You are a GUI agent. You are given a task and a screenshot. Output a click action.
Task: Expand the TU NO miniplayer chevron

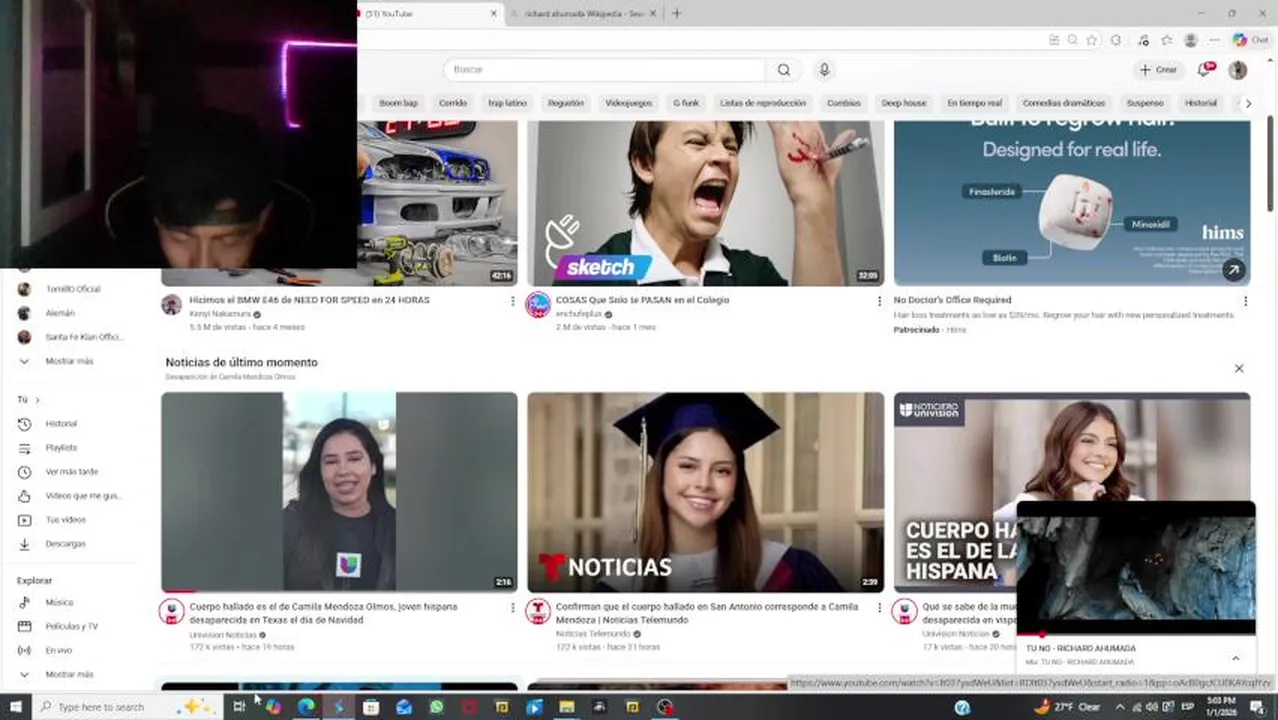(1236, 658)
